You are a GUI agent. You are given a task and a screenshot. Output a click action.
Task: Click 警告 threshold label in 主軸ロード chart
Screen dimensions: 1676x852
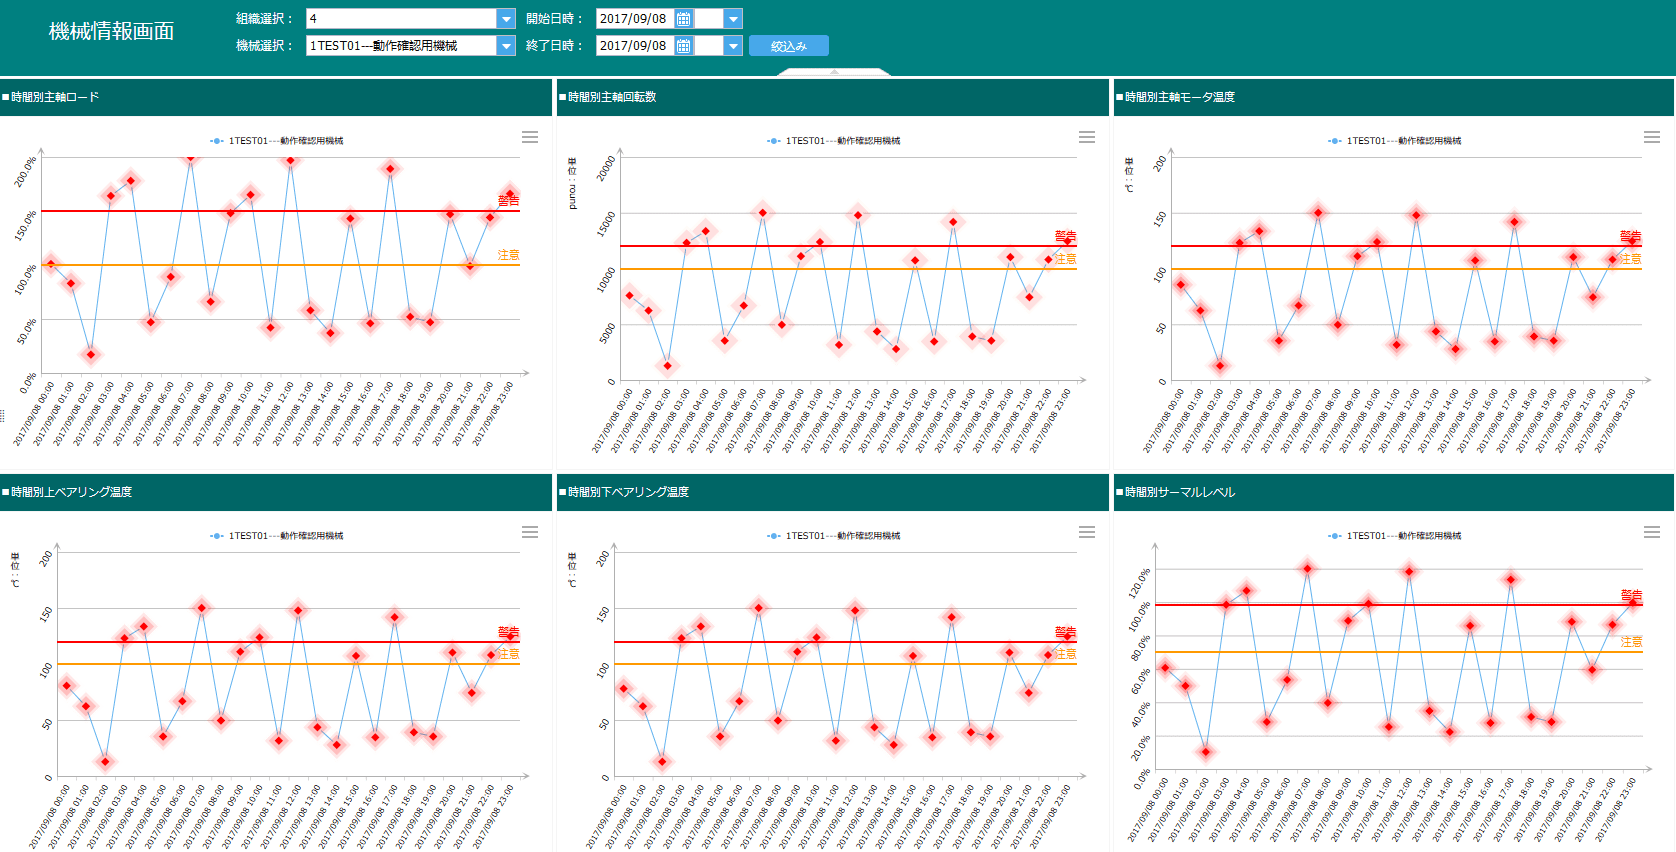coord(509,201)
